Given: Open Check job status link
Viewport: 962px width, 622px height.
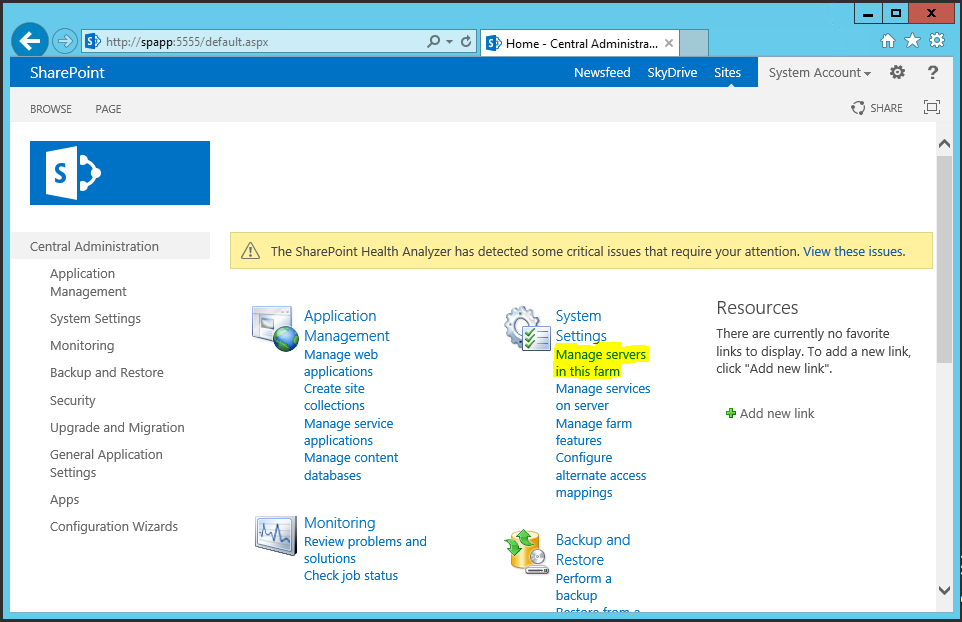Looking at the screenshot, I should (x=351, y=575).
